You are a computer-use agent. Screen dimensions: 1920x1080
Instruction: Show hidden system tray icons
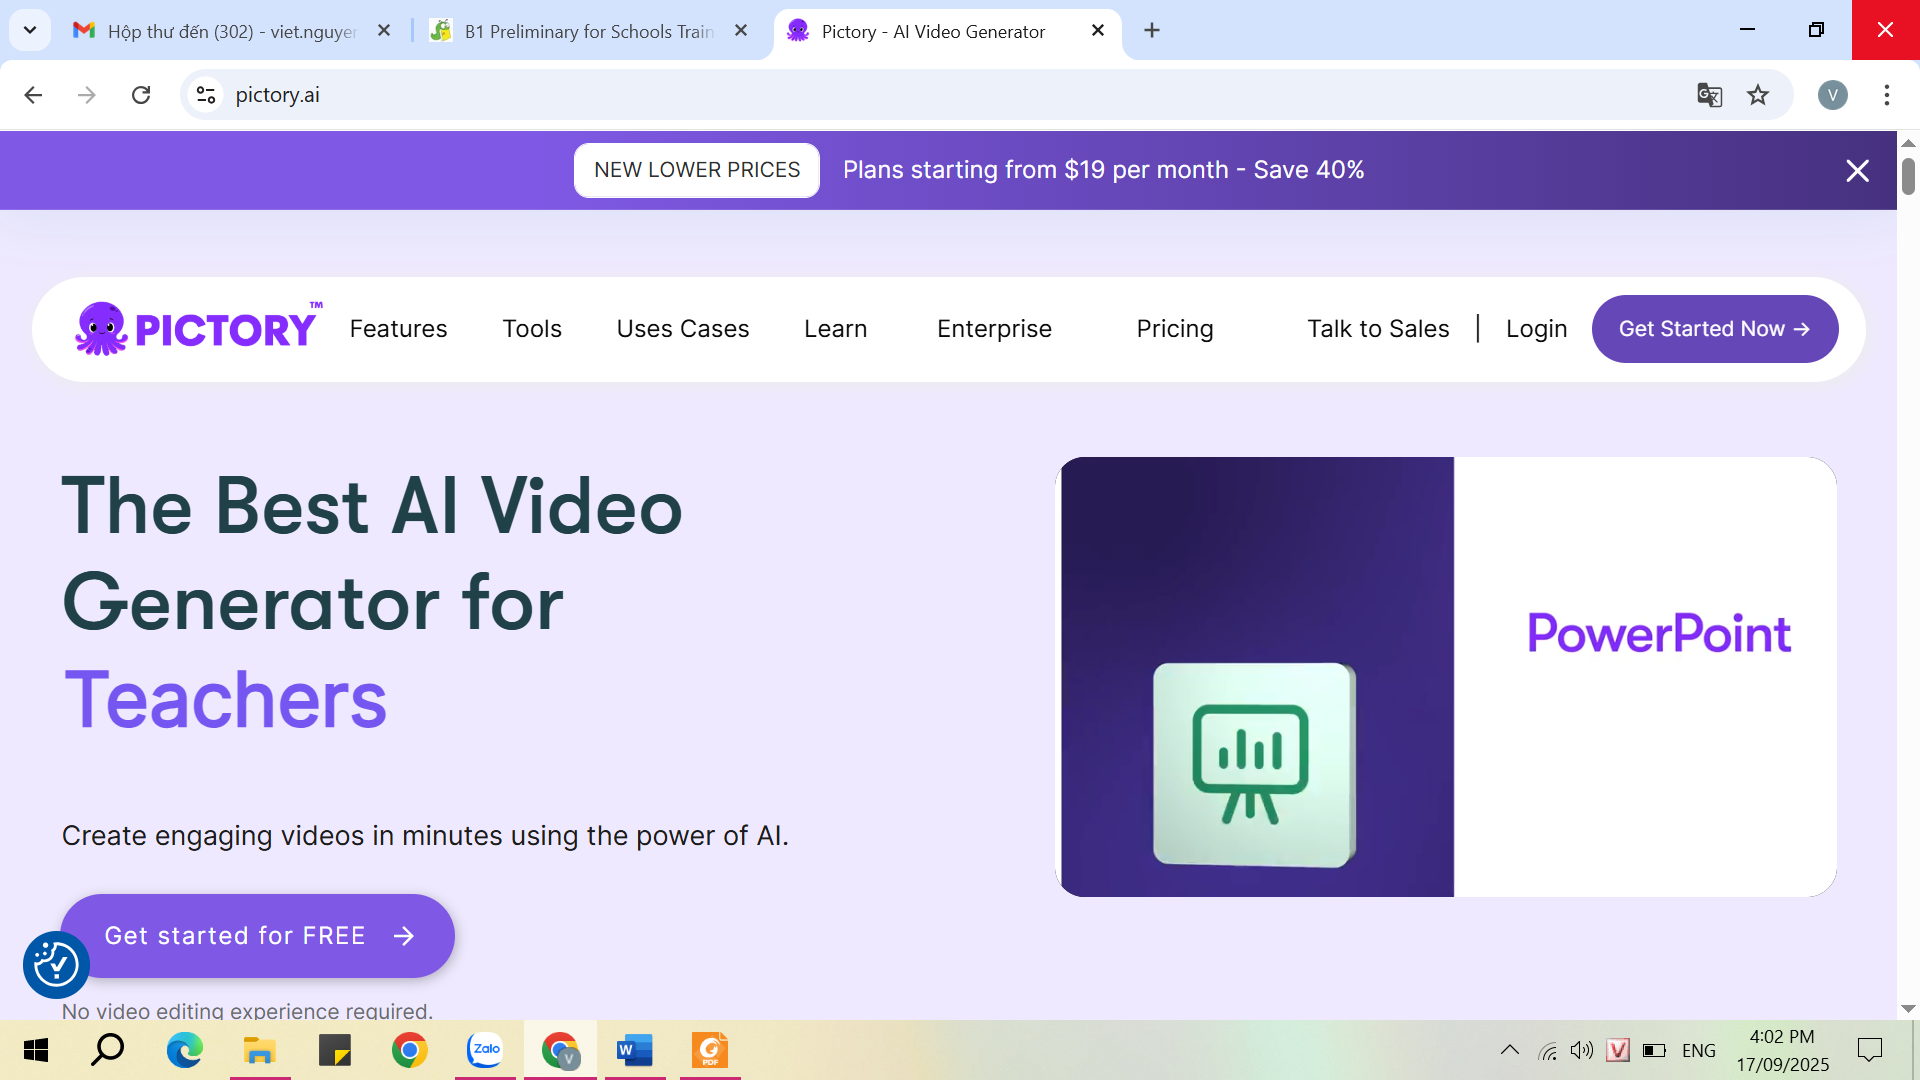click(x=1510, y=1050)
